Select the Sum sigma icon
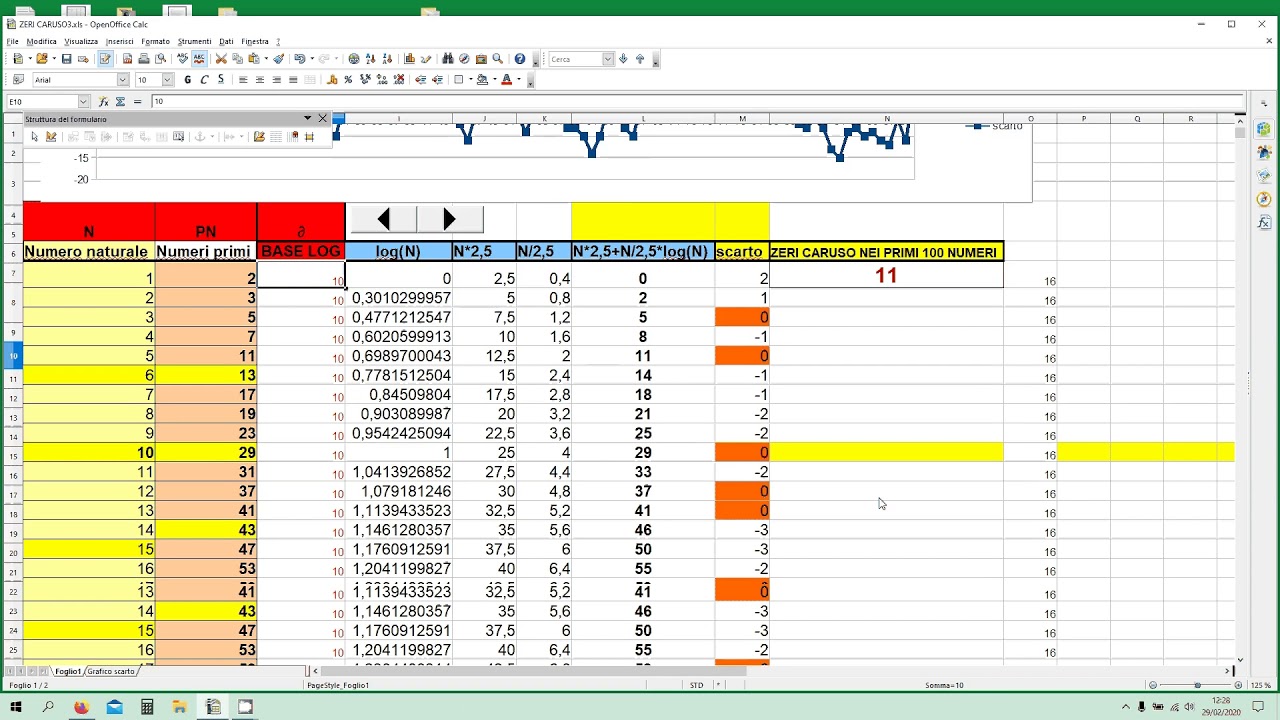The image size is (1280, 720). coord(120,101)
